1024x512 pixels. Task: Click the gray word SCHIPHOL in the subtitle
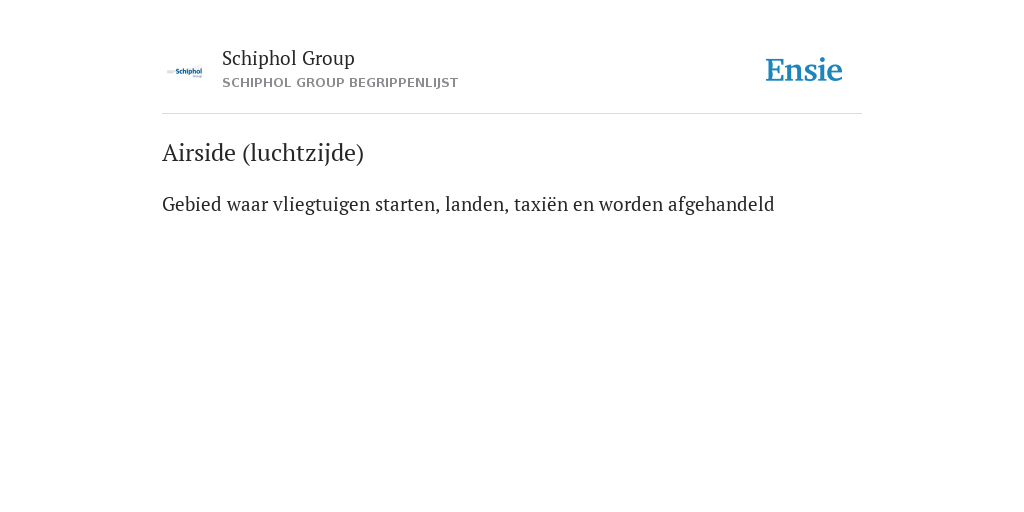pos(257,83)
